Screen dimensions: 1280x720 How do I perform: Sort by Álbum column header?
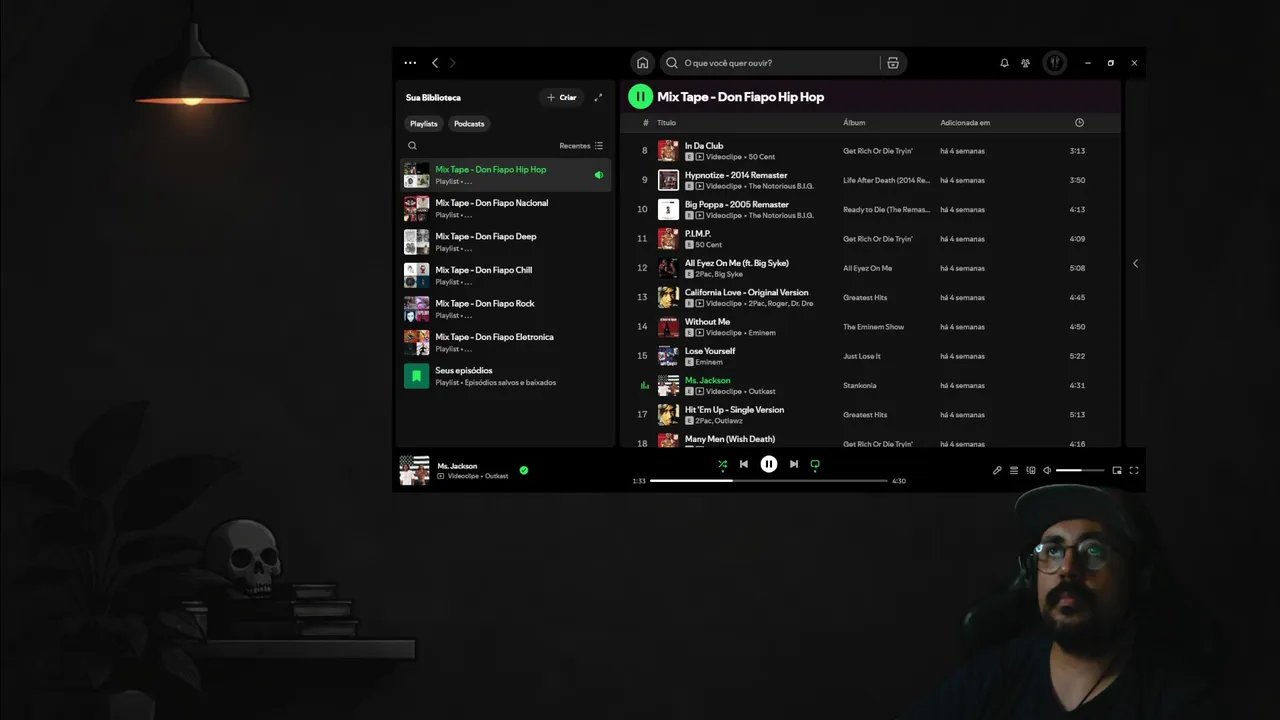click(854, 123)
